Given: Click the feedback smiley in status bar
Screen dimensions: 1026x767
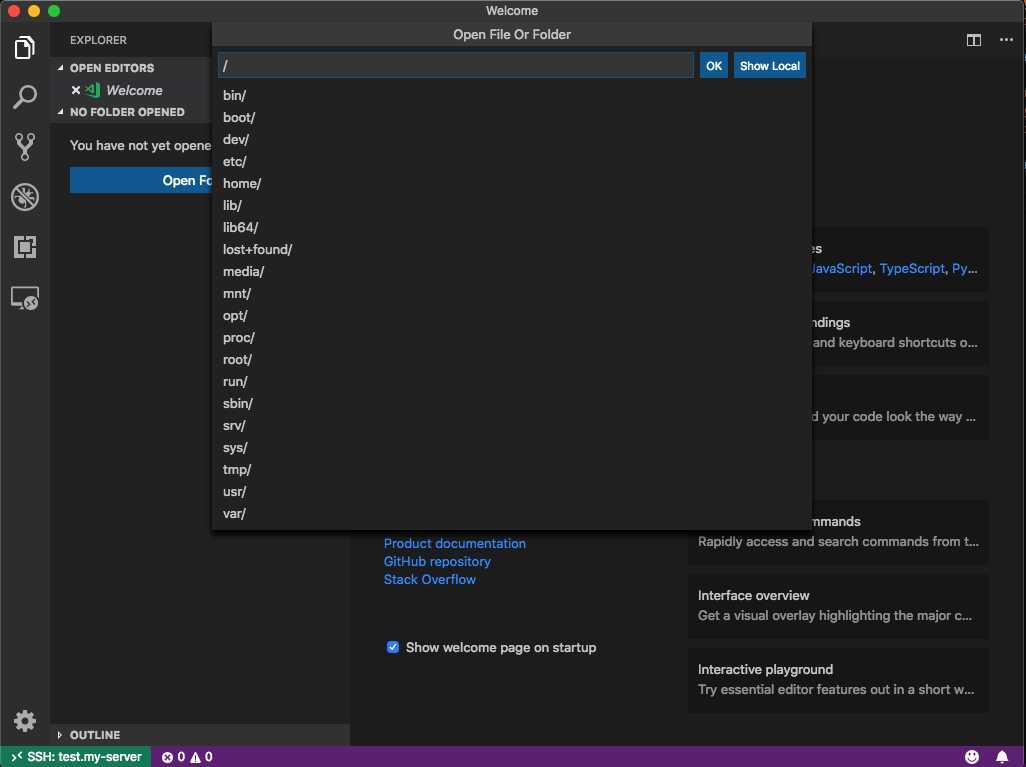Looking at the screenshot, I should (972, 757).
